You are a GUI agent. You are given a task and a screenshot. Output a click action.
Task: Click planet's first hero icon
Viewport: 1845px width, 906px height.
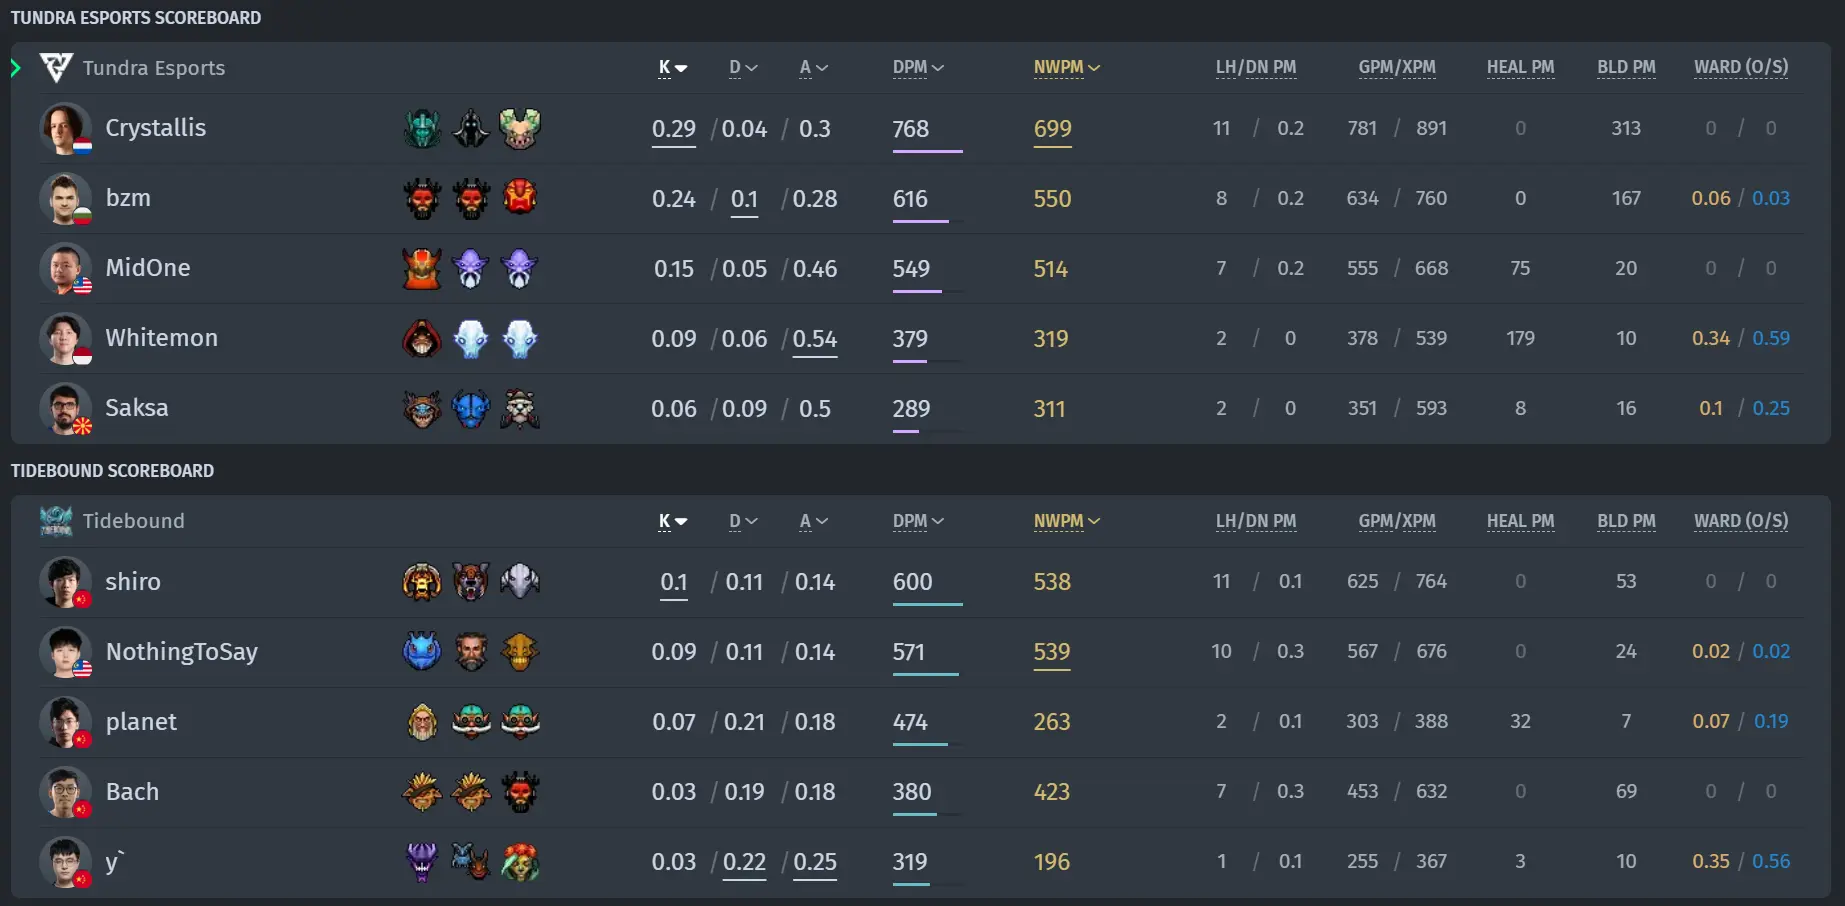[422, 721]
